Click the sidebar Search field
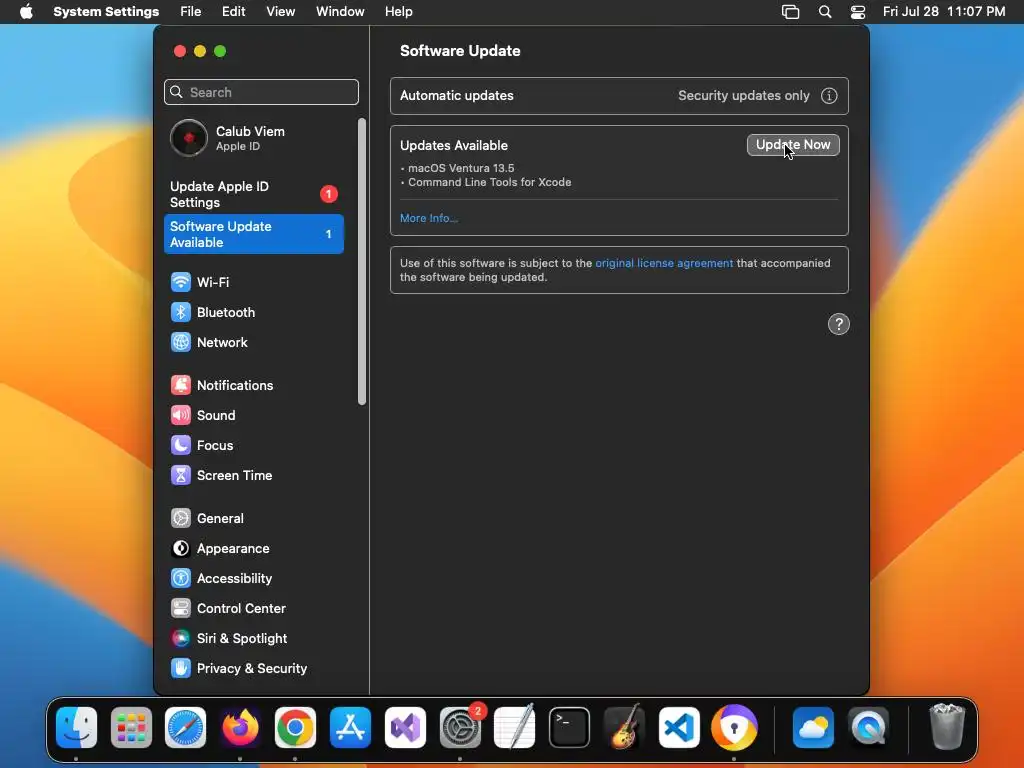 (x=261, y=92)
